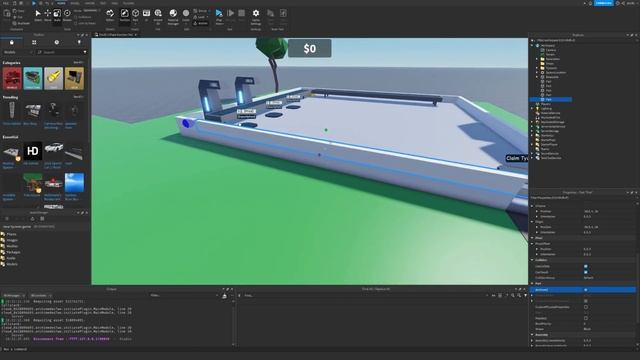
Task: Switch to the AVATAR ribbon tab
Action: (x=89, y=3)
